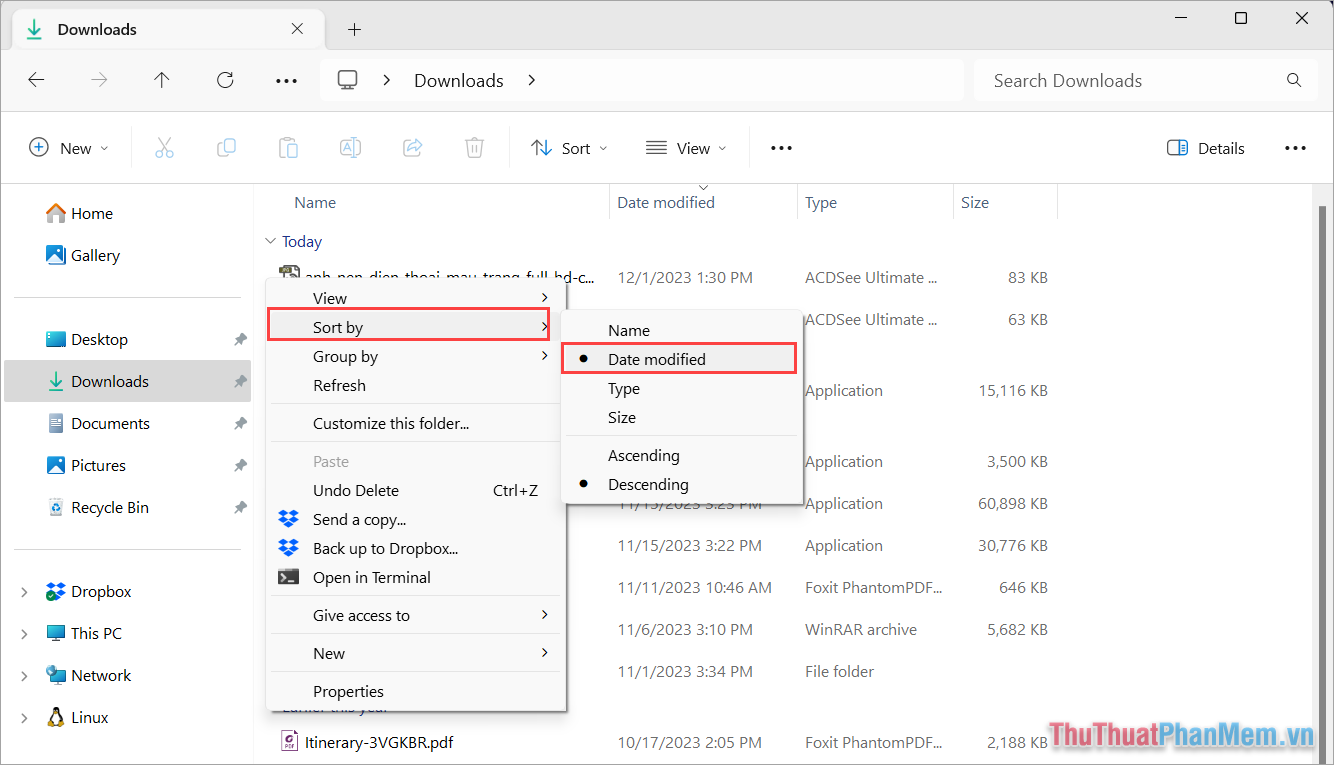Click the Share icon on the toolbar
The image size is (1334, 765).
[x=412, y=147]
